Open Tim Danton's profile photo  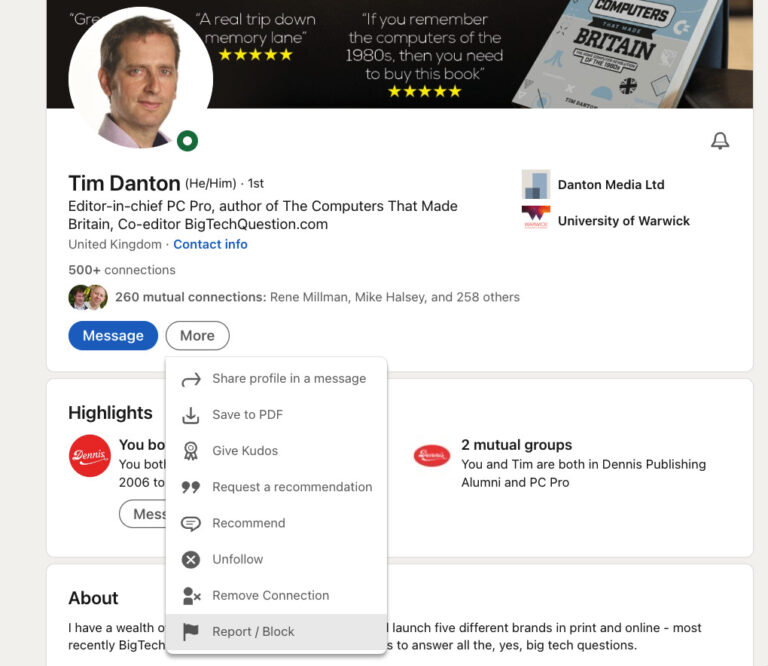[141, 77]
